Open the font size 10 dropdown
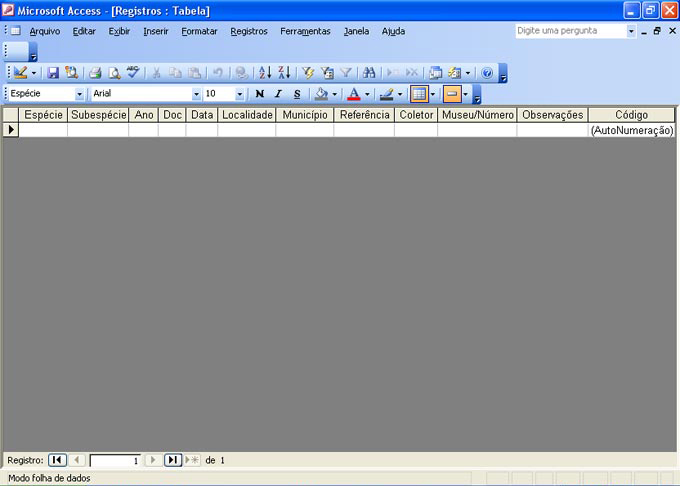The height and width of the screenshot is (486, 680). point(239,94)
